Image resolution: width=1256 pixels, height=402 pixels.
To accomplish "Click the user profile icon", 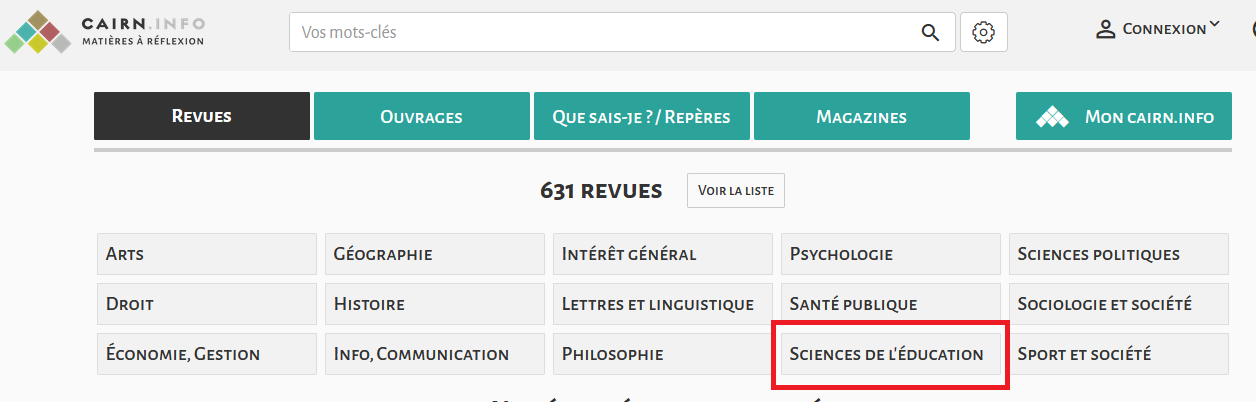I will coord(1105,29).
